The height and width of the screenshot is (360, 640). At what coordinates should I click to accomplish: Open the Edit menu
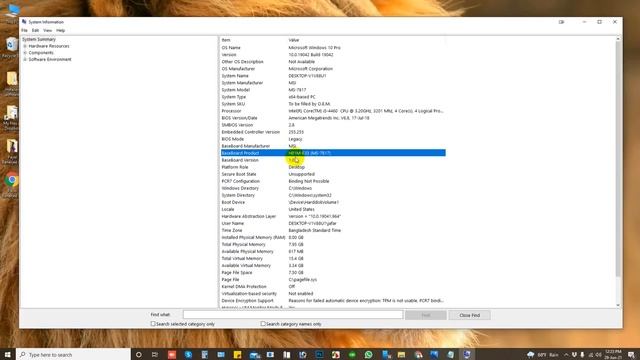click(x=36, y=31)
